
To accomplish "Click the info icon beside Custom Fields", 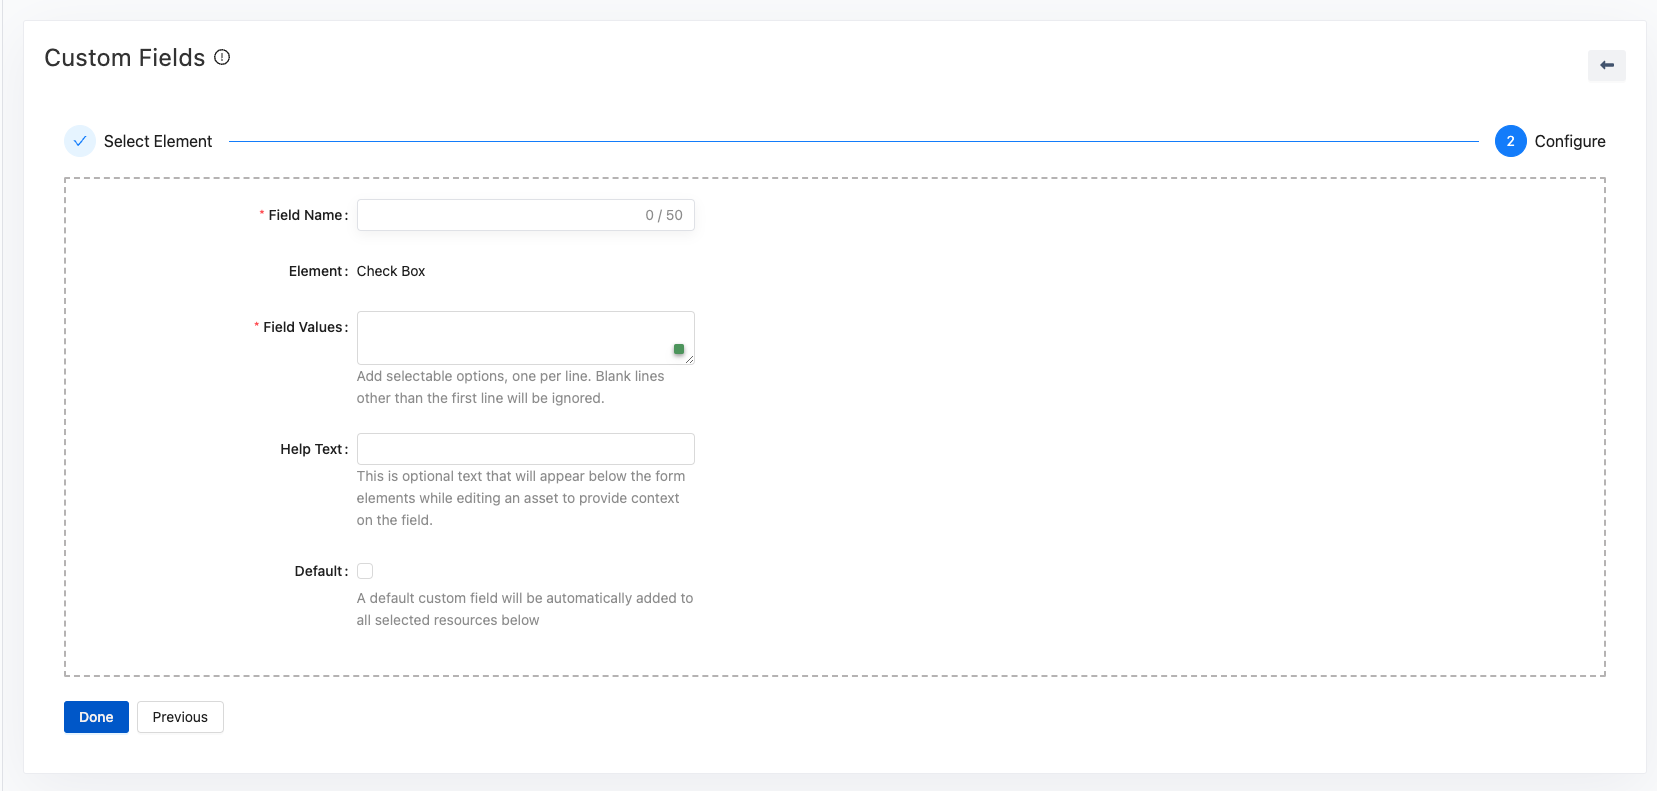I will point(222,58).
